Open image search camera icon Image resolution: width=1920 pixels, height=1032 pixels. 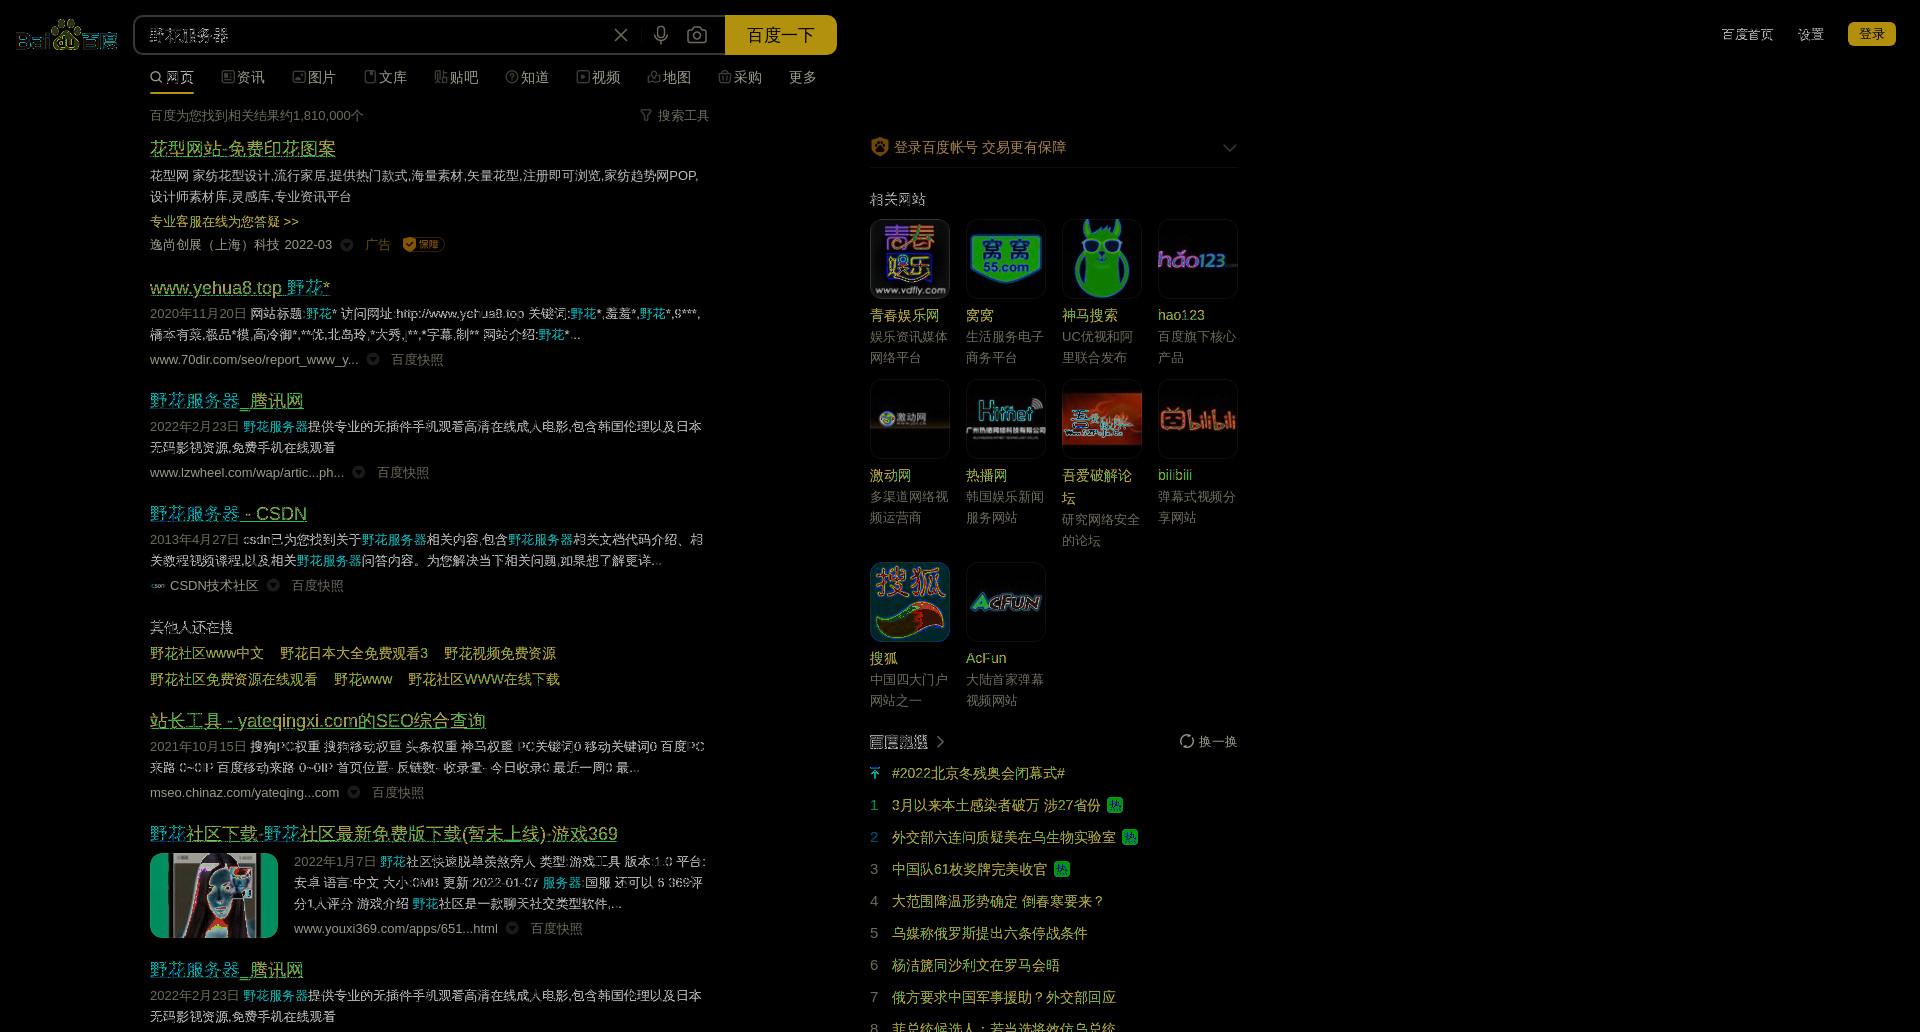(697, 35)
